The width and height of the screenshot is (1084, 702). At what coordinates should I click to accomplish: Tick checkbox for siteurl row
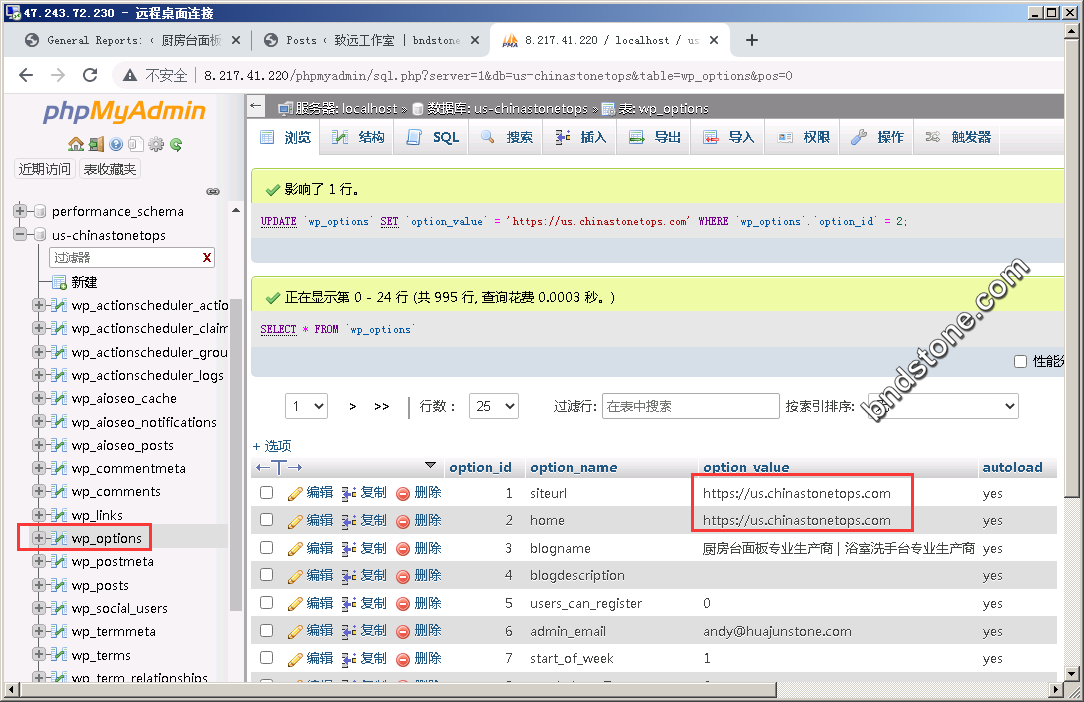(x=266, y=492)
